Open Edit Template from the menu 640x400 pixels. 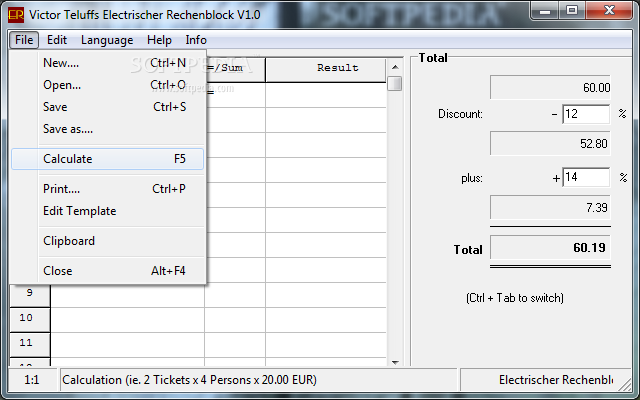(108, 211)
